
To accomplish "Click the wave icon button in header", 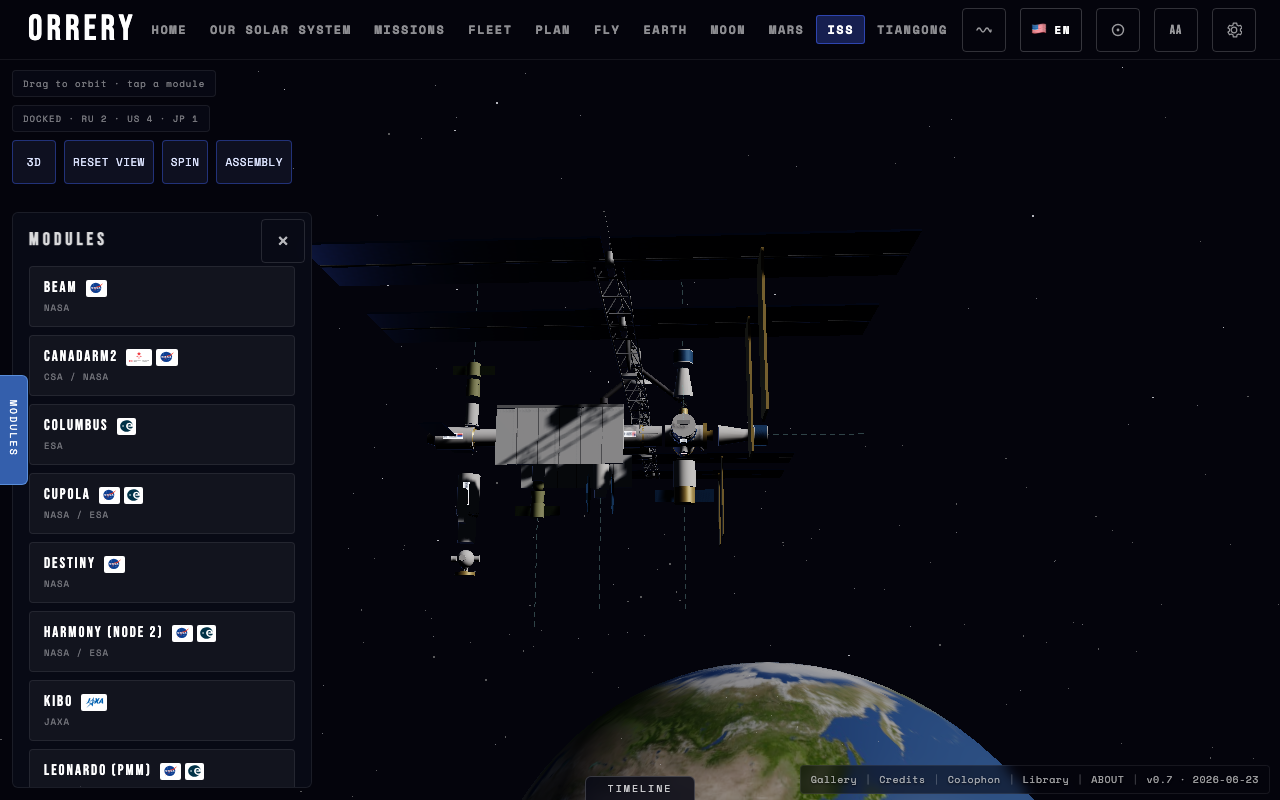I will (x=984, y=30).
